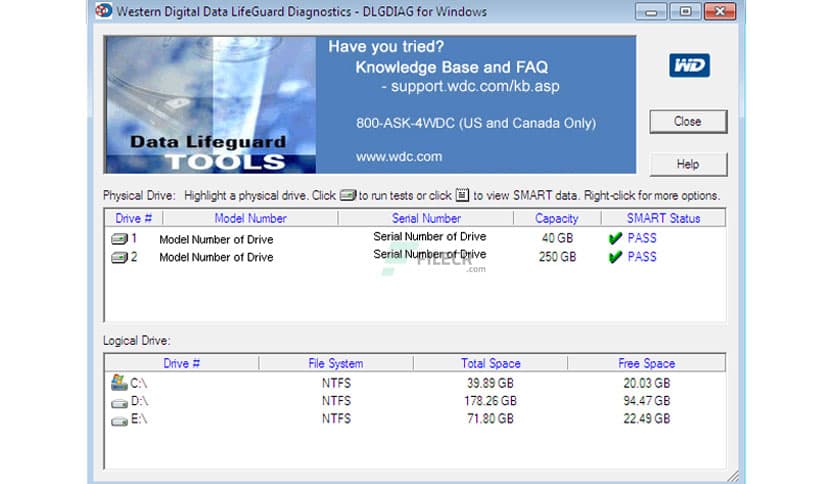
Task: Click the 20.03 GB free space value
Action: pos(647,383)
